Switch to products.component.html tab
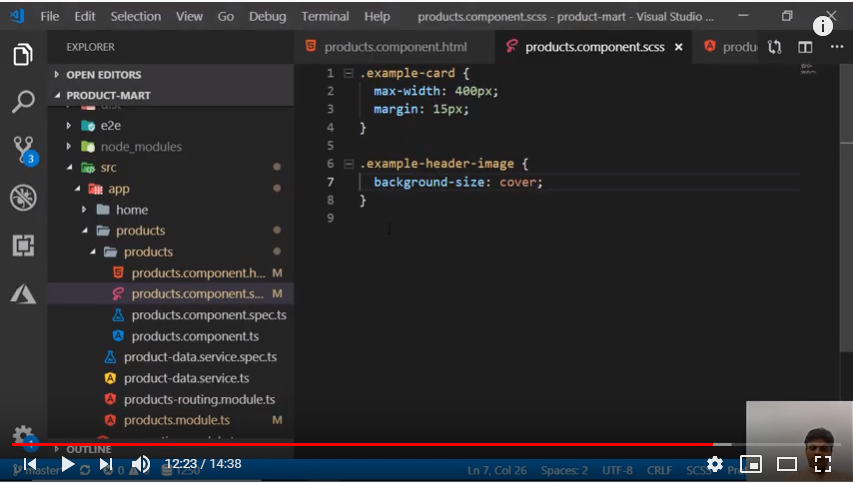853x483 pixels. tap(394, 47)
